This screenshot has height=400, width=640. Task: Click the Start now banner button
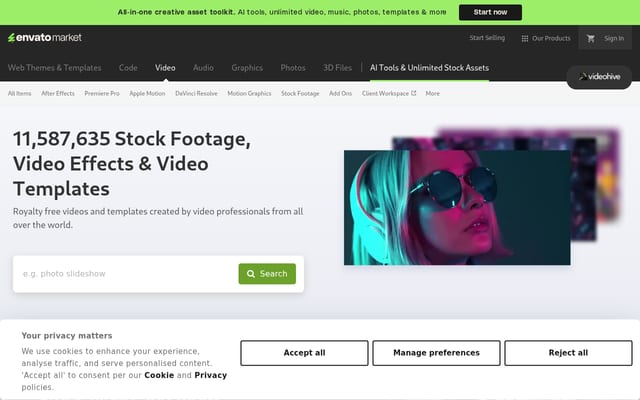coord(490,12)
